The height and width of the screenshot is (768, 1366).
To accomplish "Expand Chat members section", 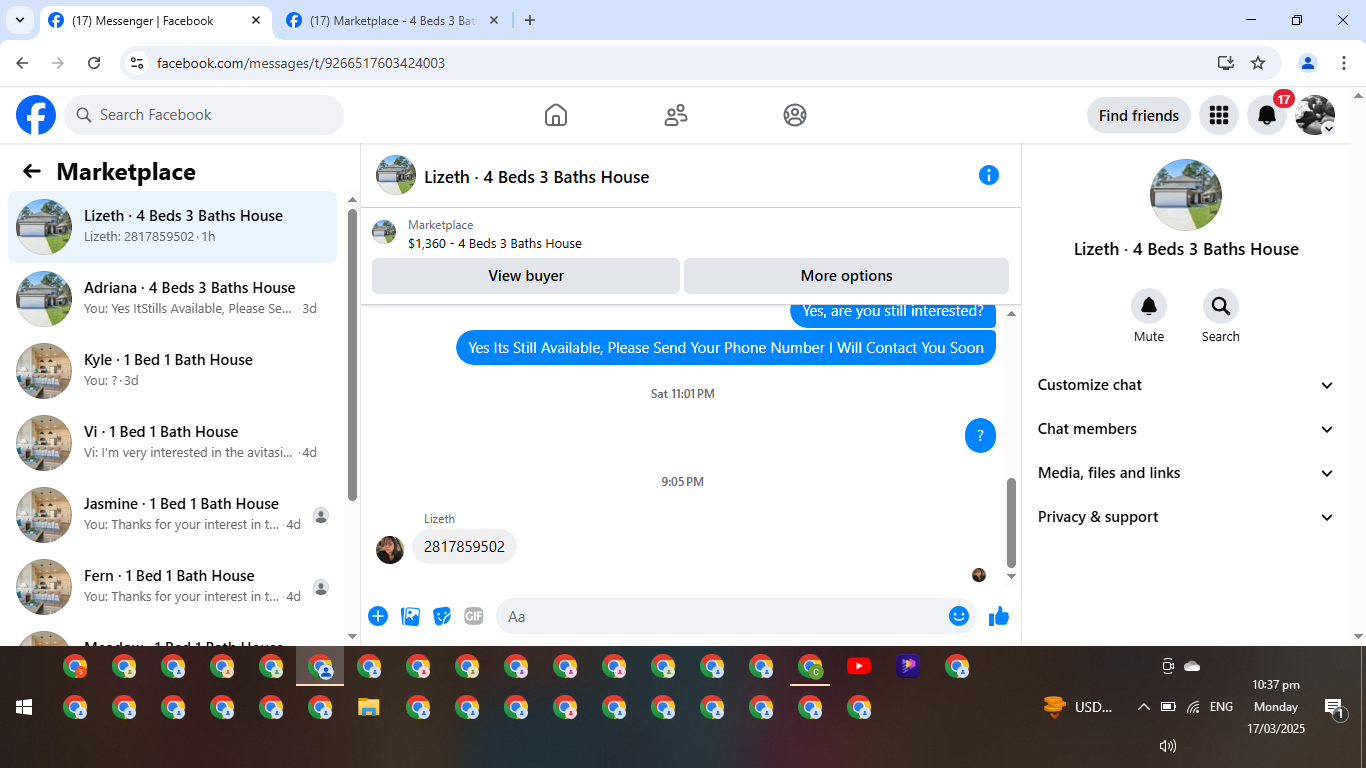I will 1186,429.
